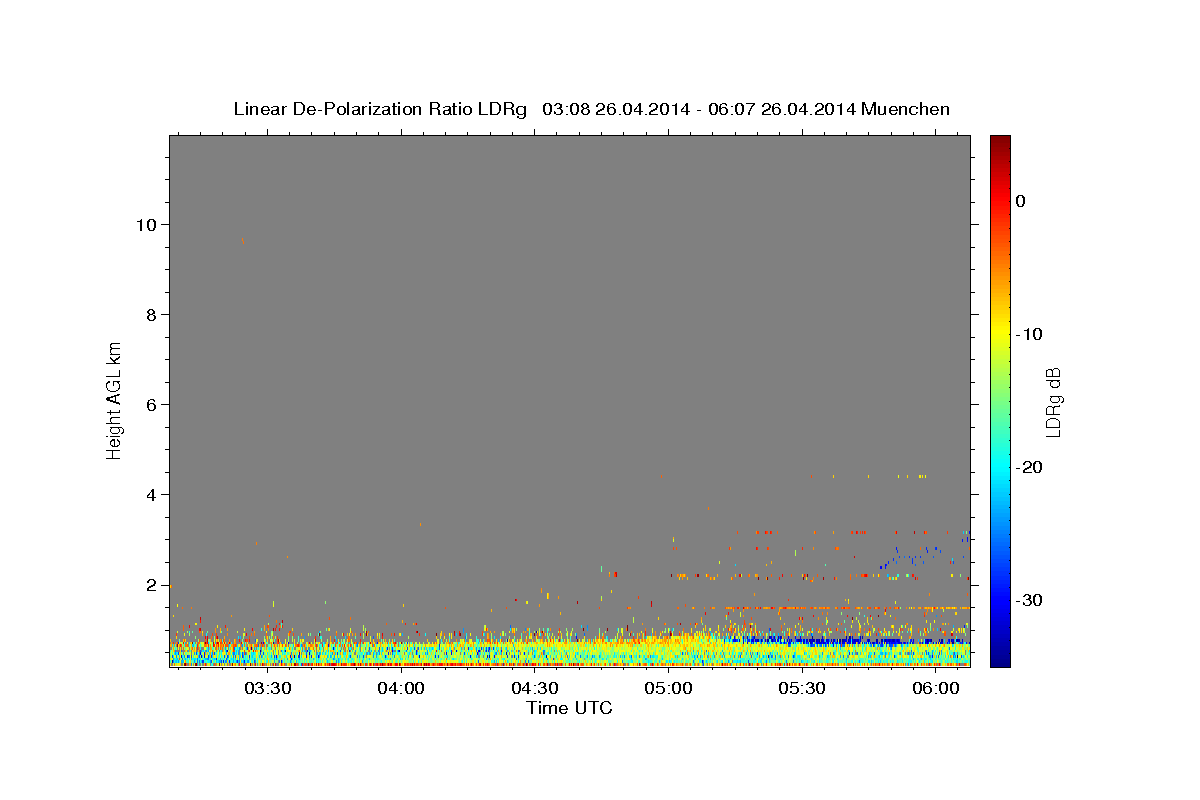Click the 'Muenchen' location text in title
1200x800 pixels.
point(907,109)
